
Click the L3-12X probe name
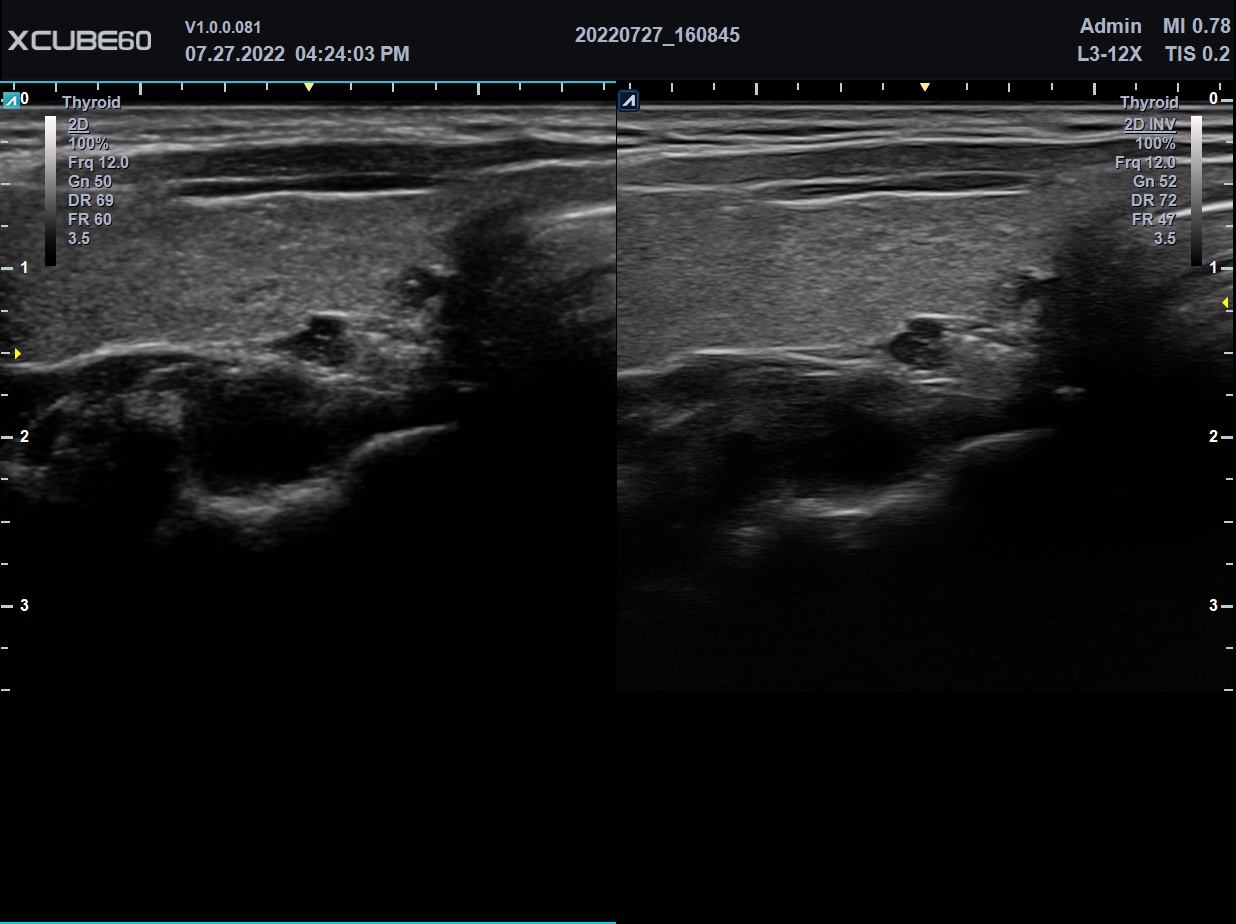[x=1109, y=54]
